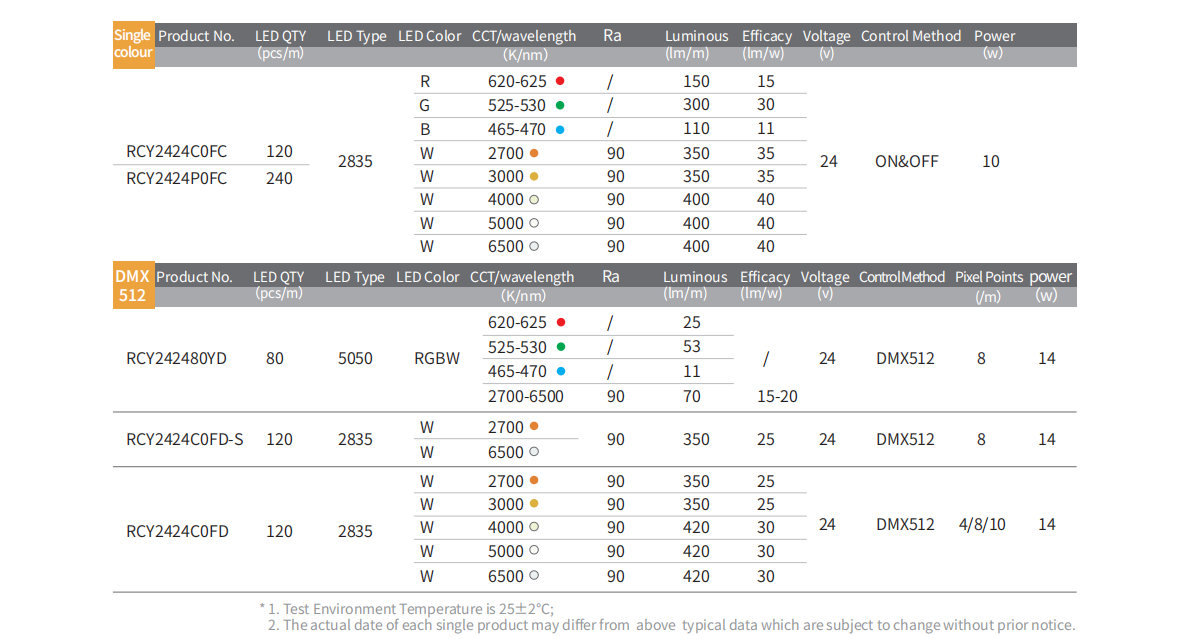1194x639 pixels.
Task: Click the ON&OFF control method cell
Action: point(906,162)
